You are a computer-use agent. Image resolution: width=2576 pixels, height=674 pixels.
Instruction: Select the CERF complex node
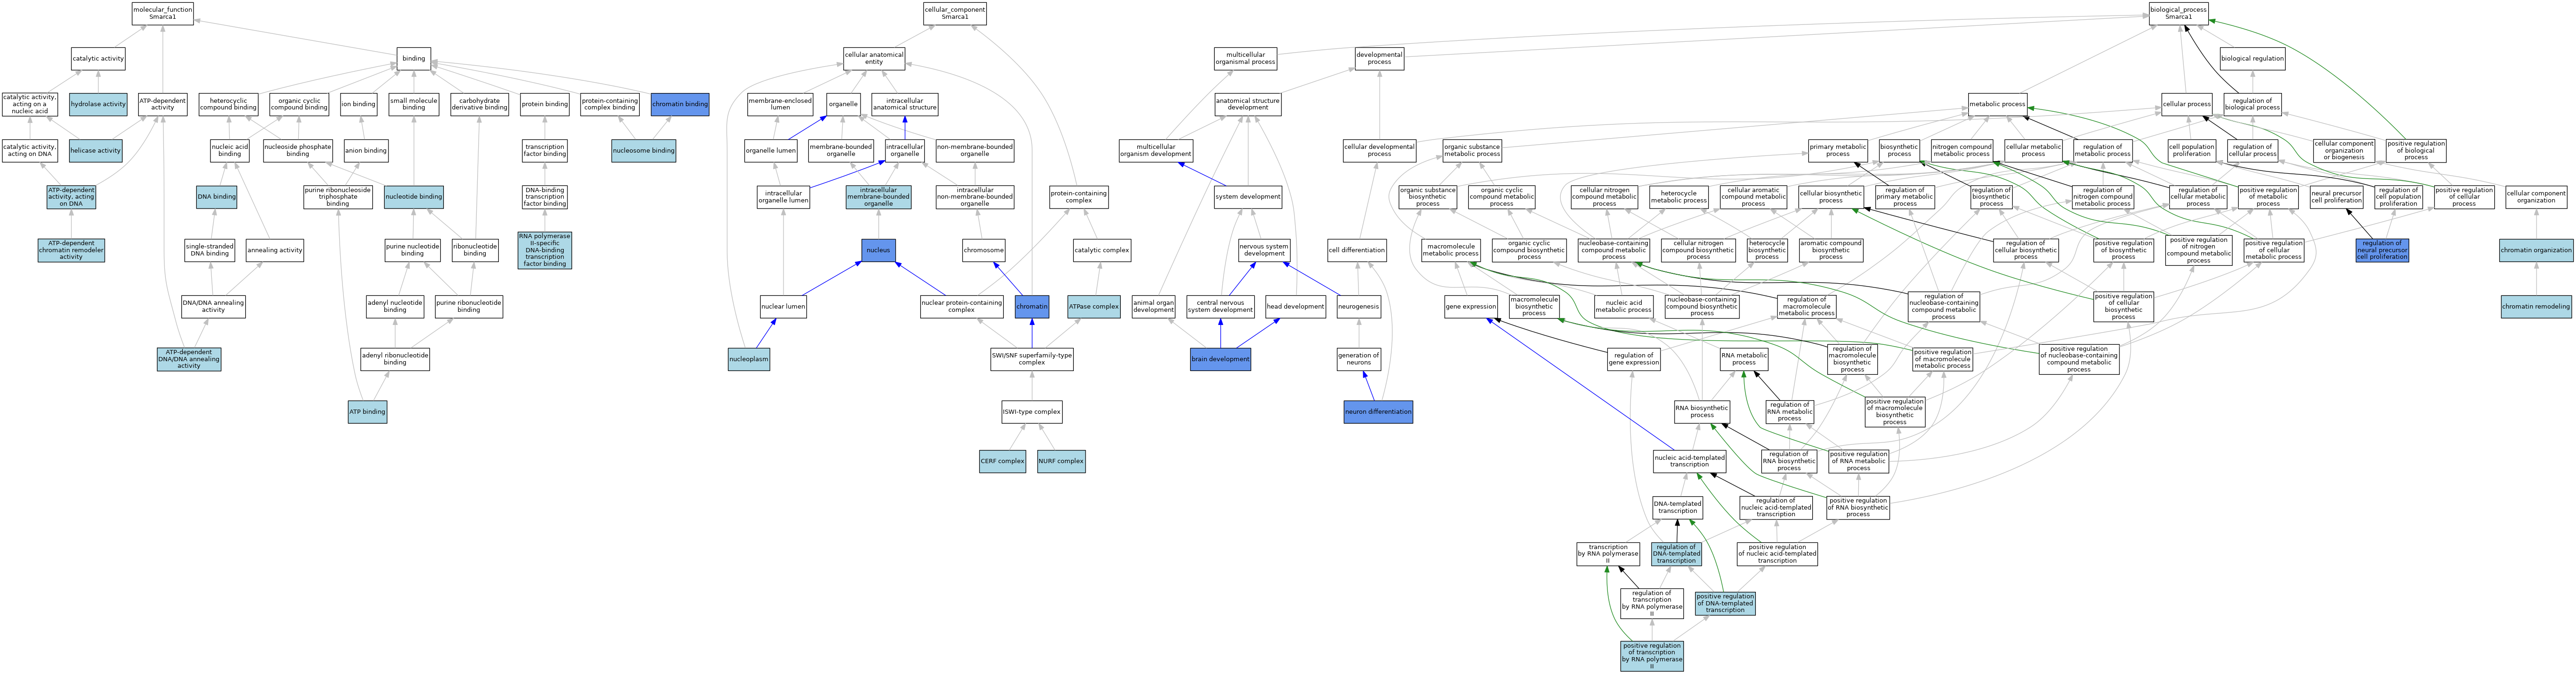[x=1003, y=461]
